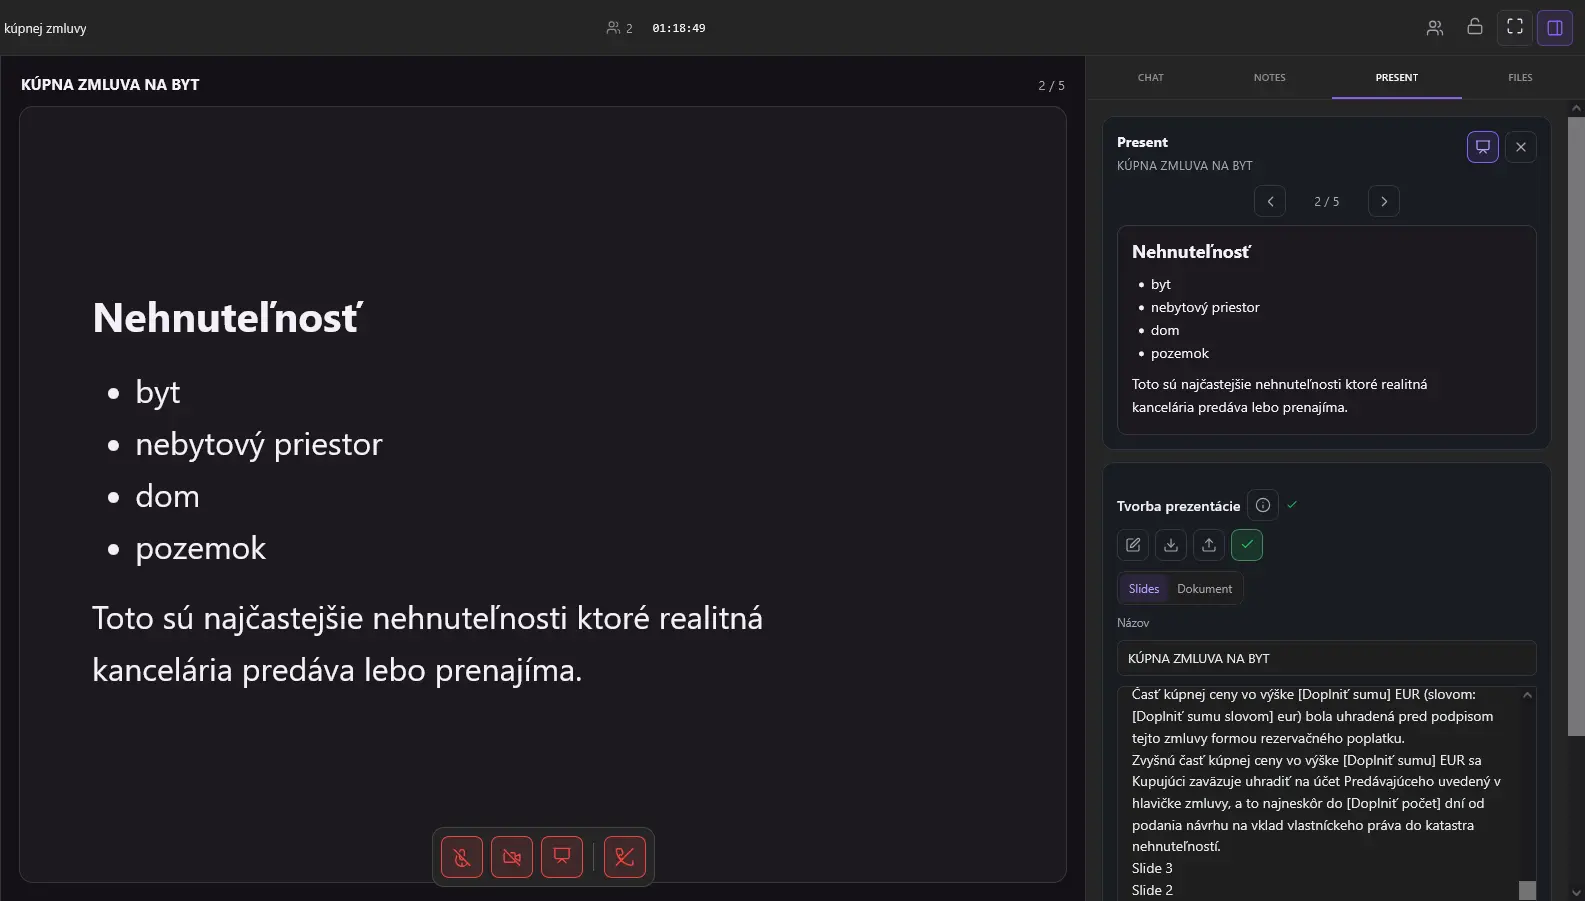Click the upload icon under Tvorba prezentácie
This screenshot has height=901, width=1585.
[x=1209, y=545]
